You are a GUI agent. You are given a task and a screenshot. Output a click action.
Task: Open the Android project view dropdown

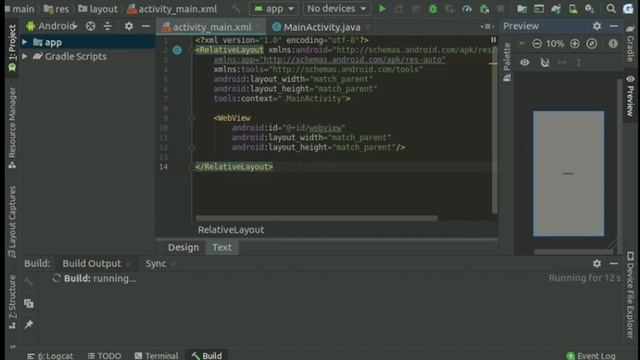pyautogui.click(x=51, y=26)
